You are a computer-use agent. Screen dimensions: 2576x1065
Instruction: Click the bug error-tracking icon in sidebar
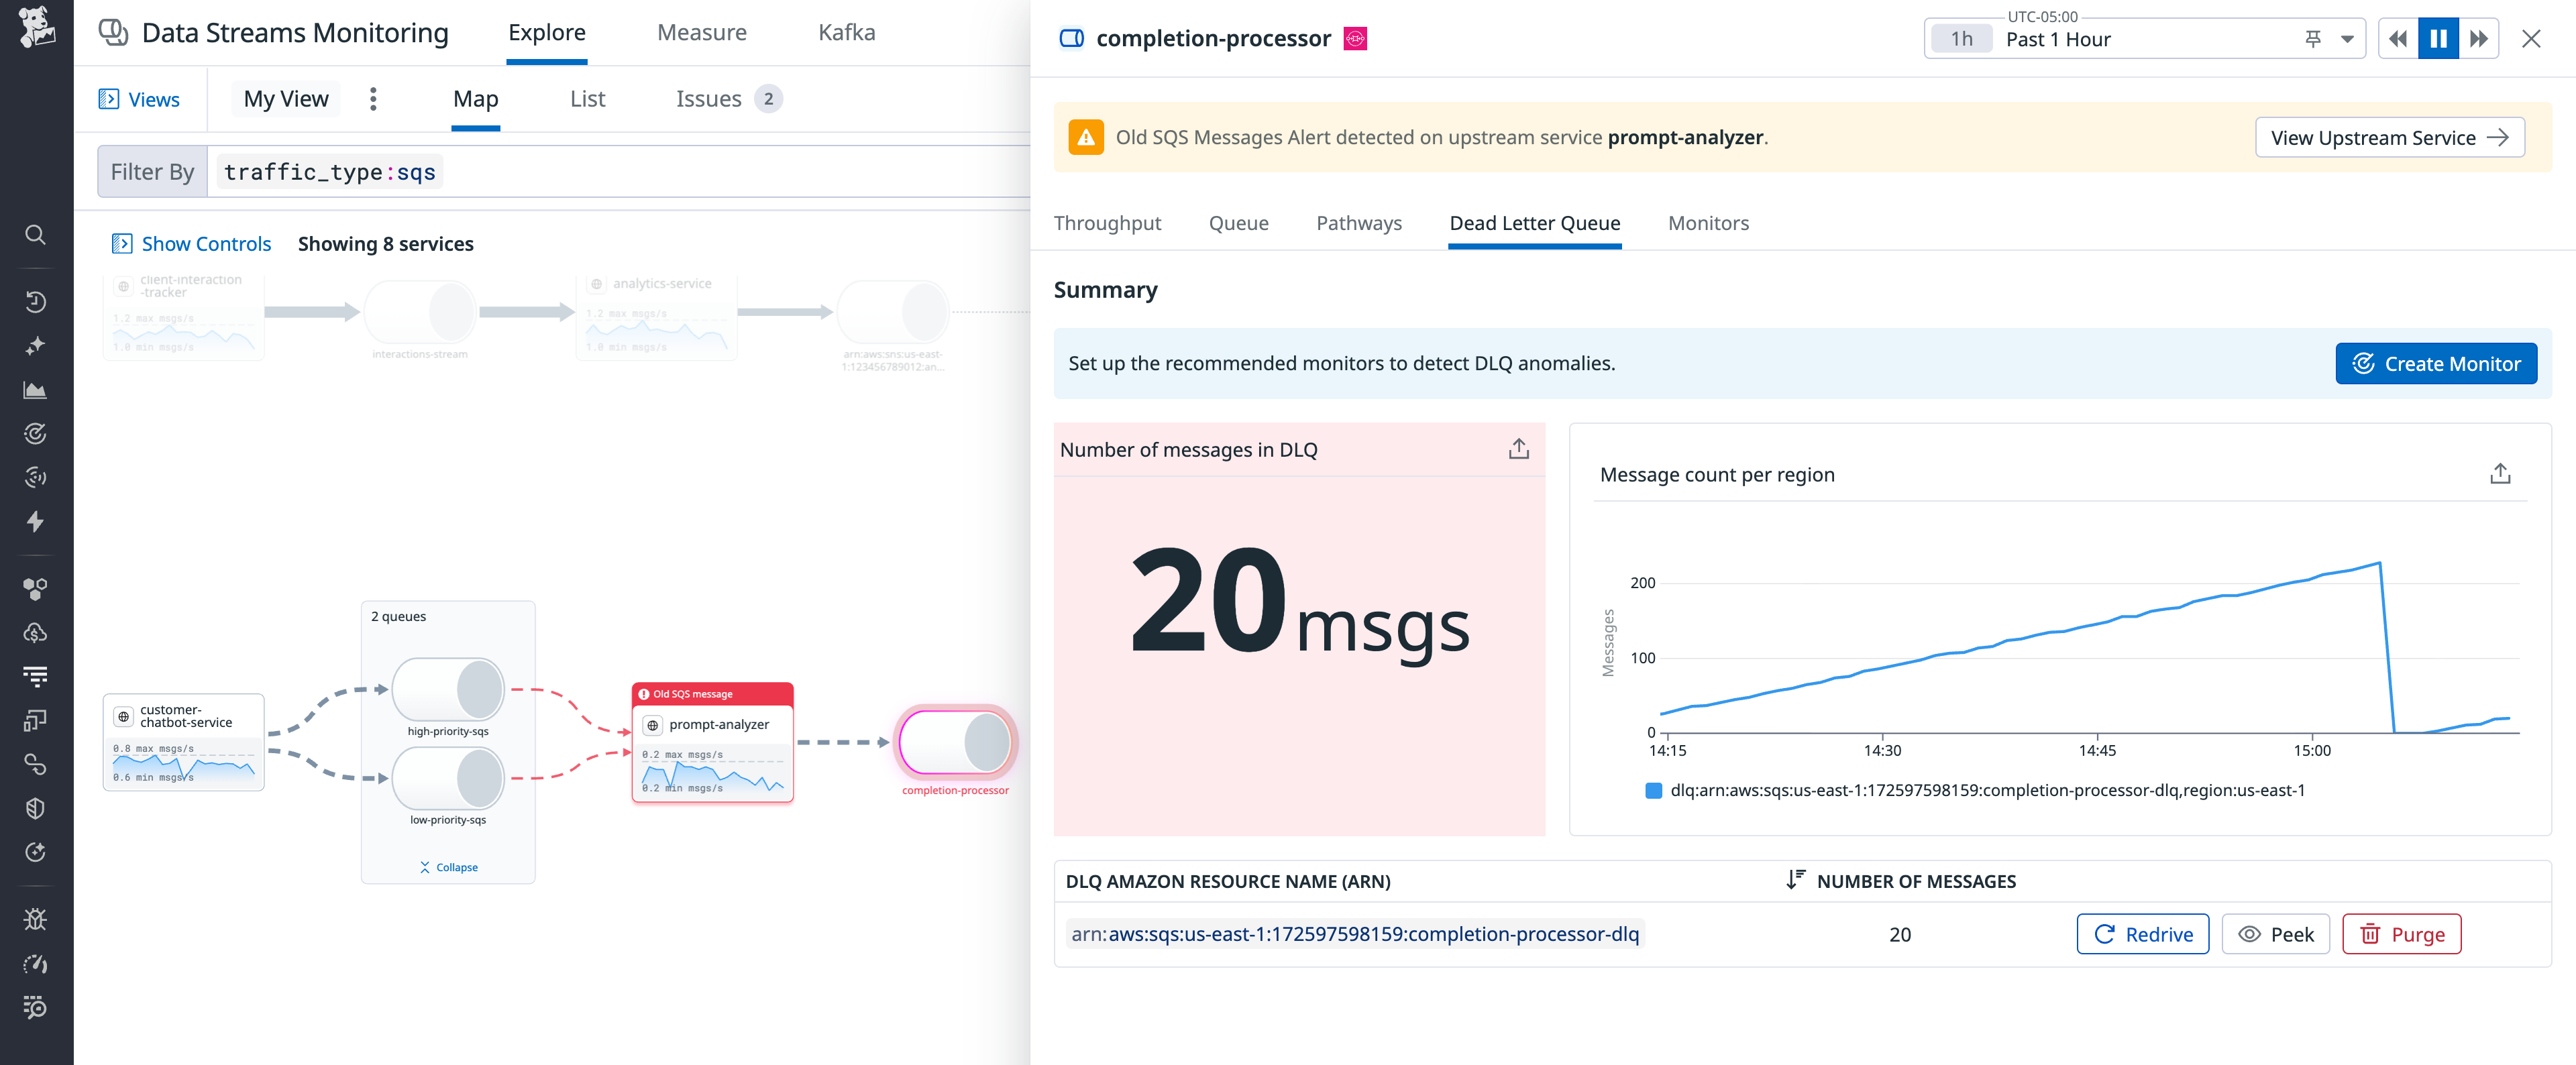tap(36, 919)
